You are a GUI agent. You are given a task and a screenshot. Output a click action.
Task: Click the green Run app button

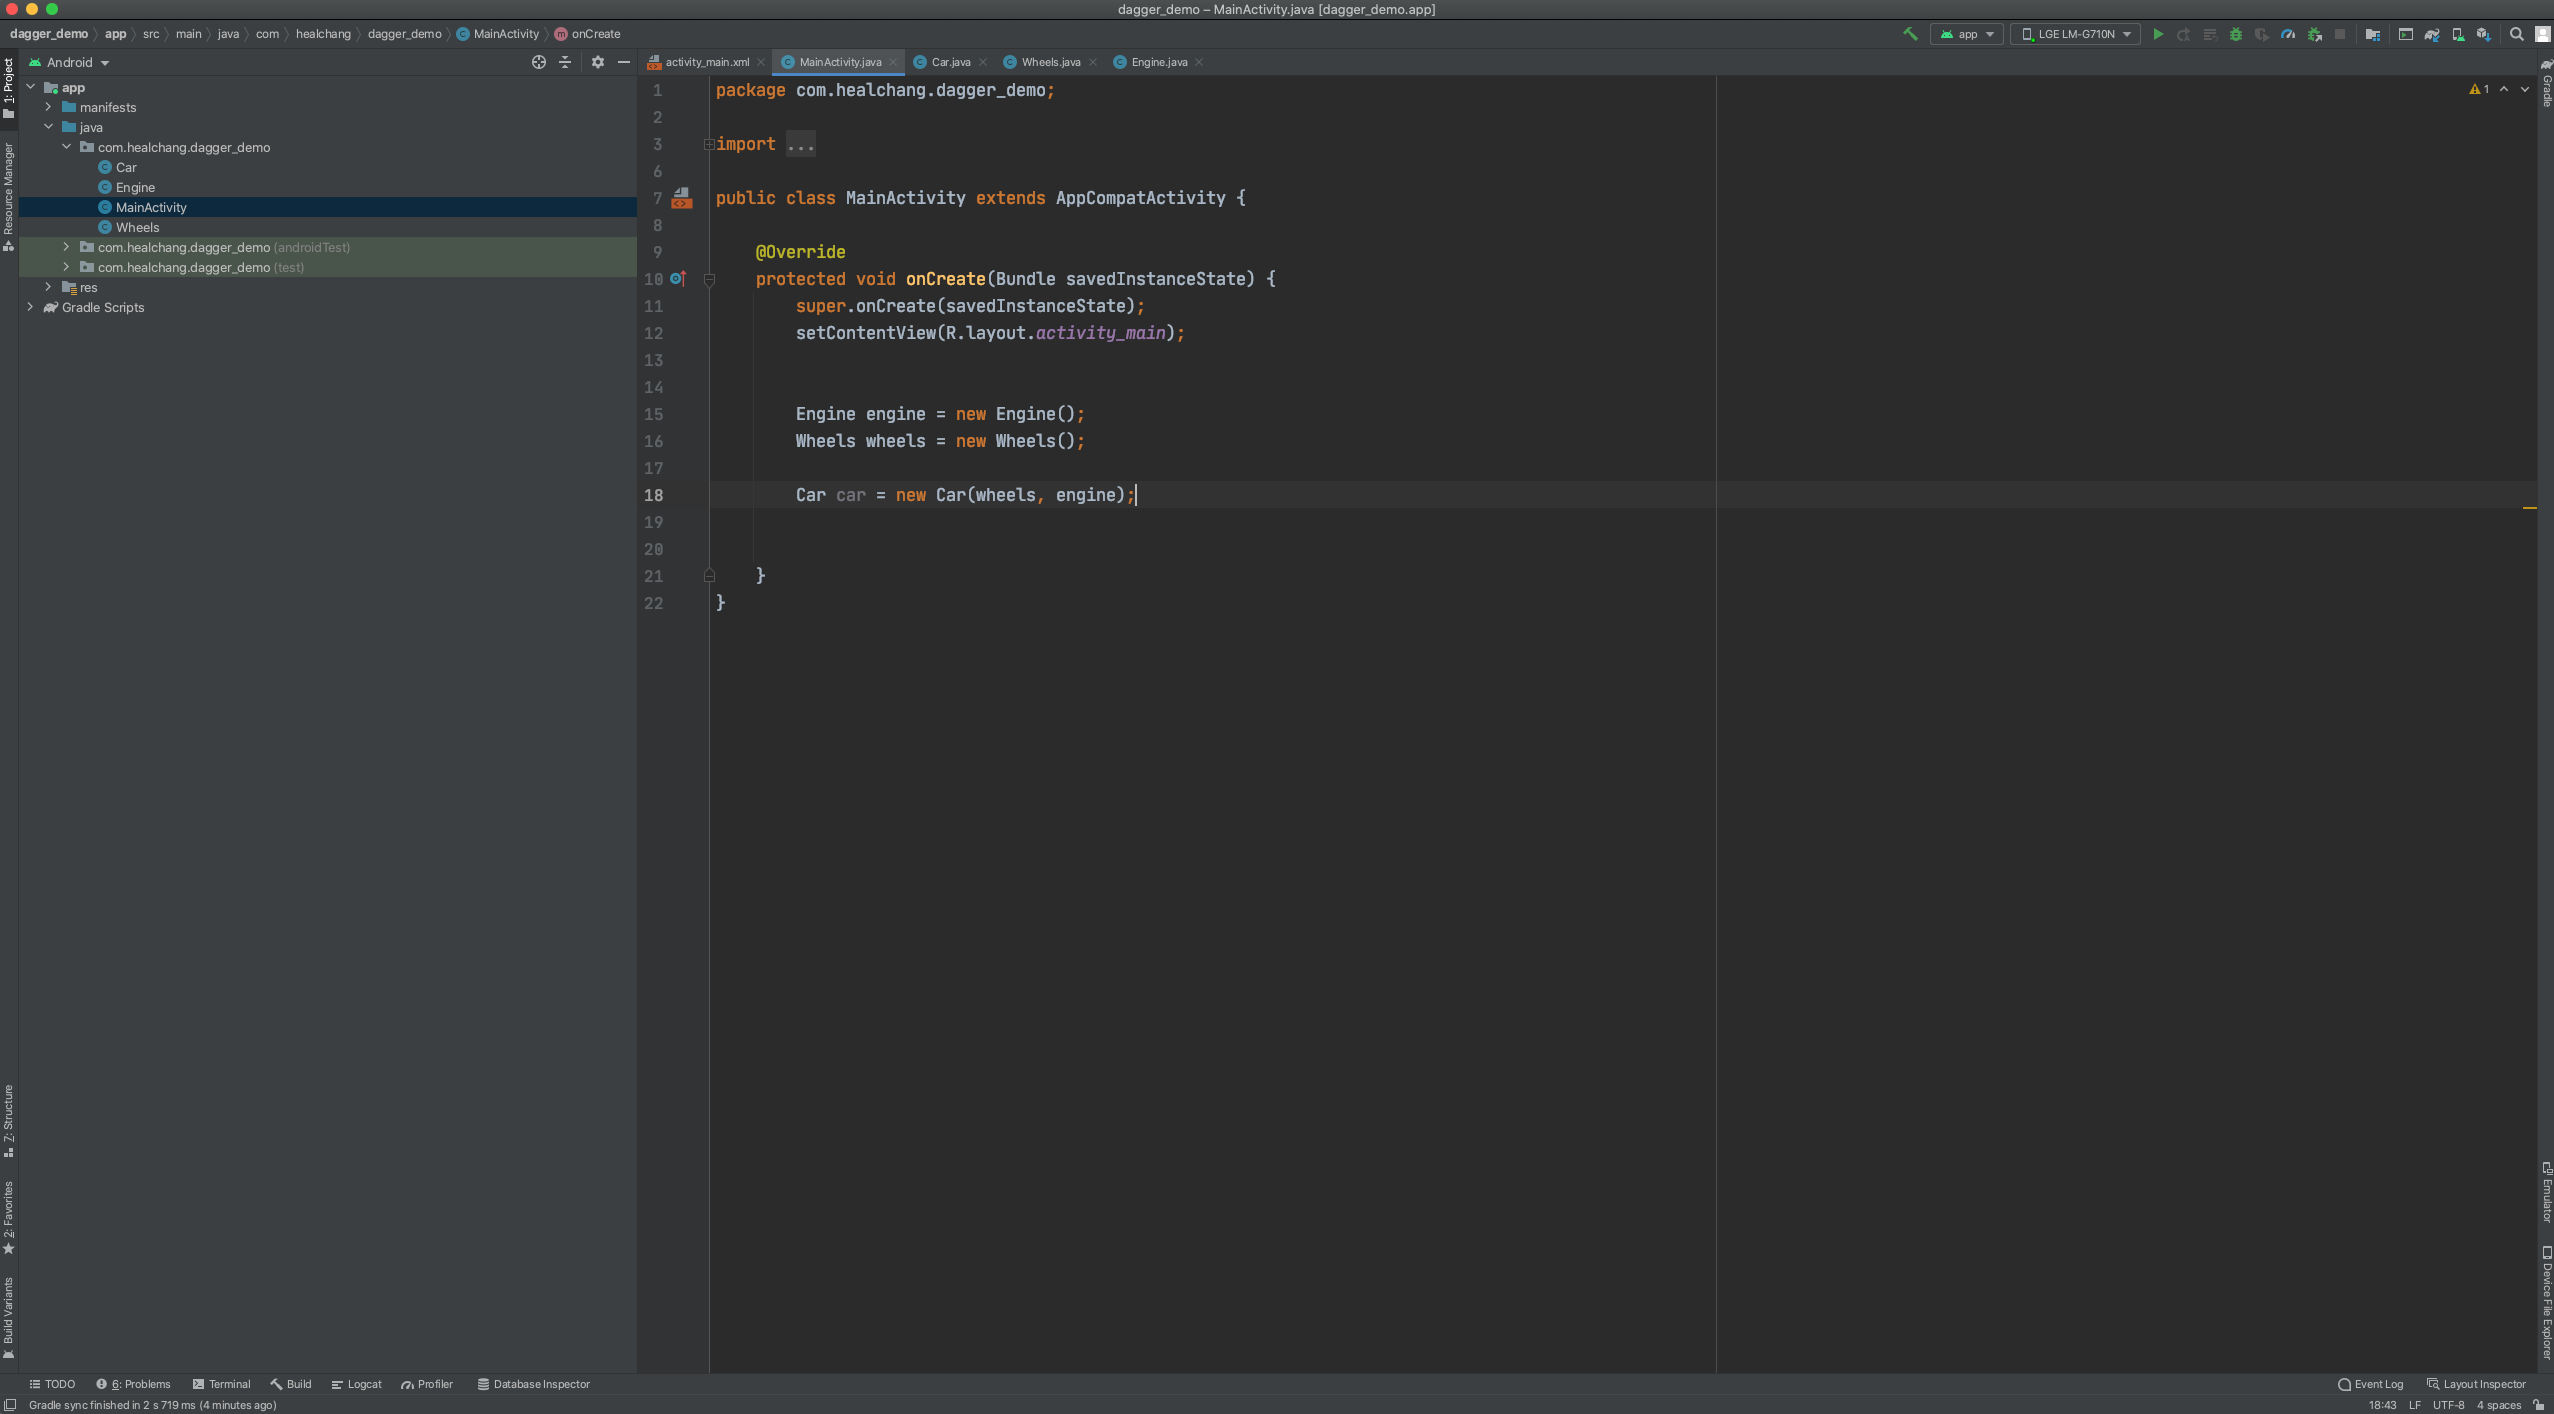point(2157,34)
